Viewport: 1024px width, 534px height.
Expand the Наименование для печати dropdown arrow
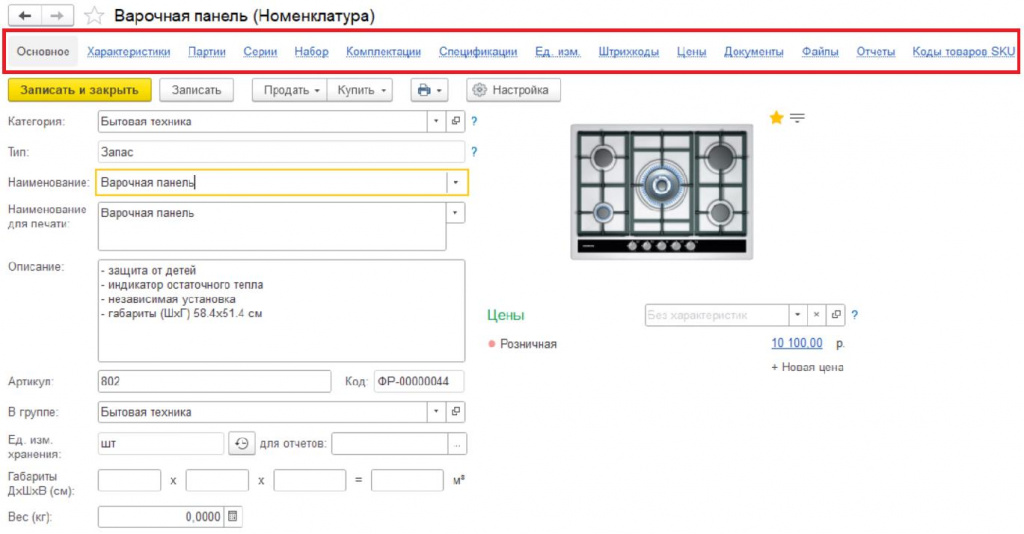(456, 213)
